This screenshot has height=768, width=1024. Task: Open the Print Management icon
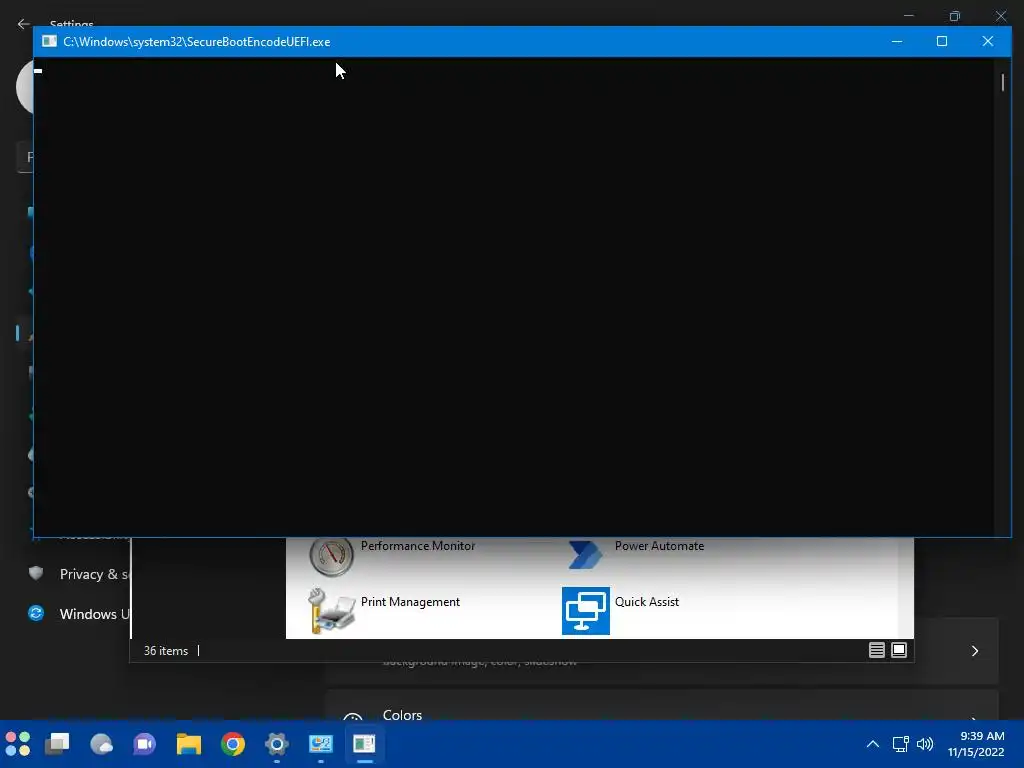(331, 611)
